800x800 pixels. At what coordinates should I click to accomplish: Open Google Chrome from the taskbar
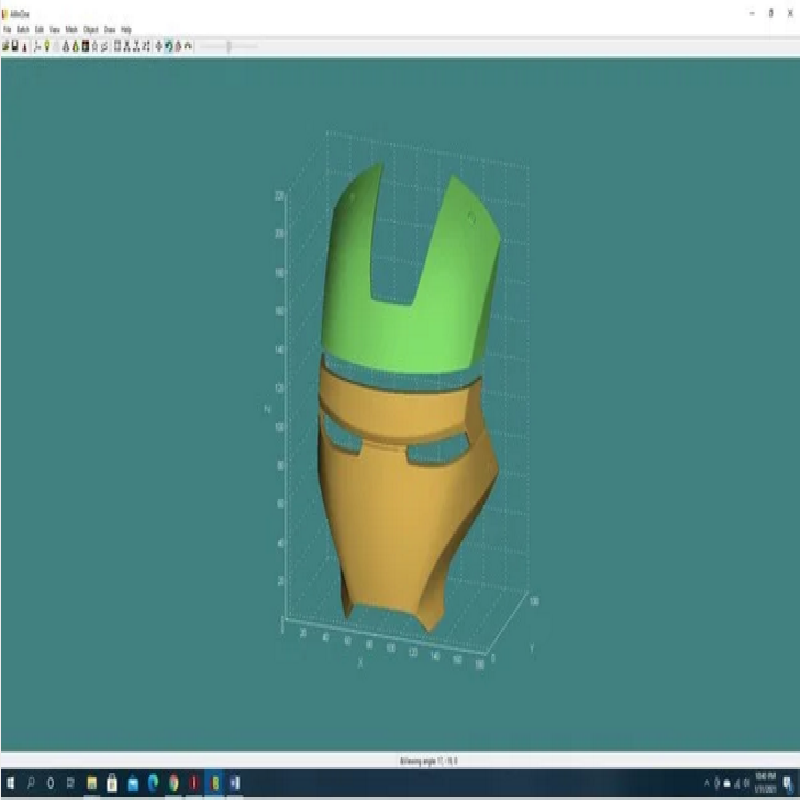[174, 782]
